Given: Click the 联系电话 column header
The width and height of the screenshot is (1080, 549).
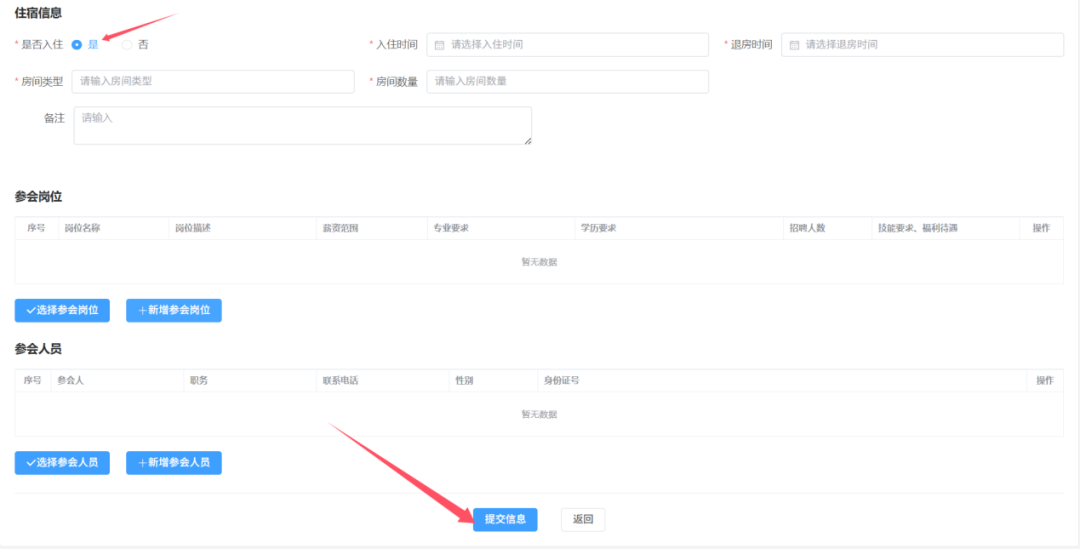Looking at the screenshot, I should point(340,381).
